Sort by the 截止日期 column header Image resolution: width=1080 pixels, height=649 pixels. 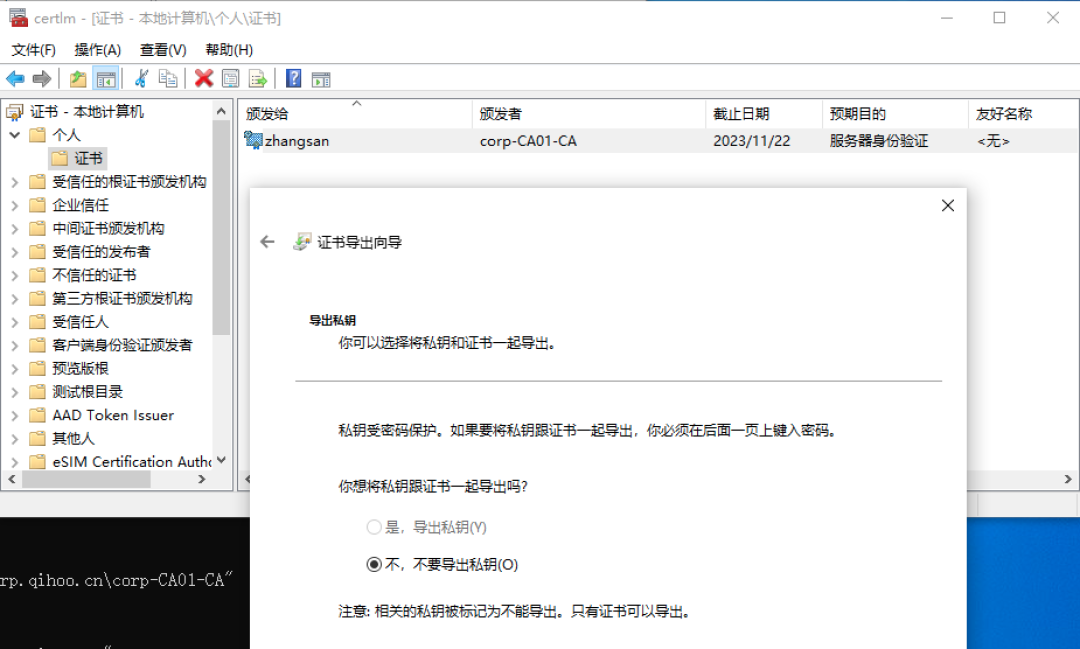764,114
